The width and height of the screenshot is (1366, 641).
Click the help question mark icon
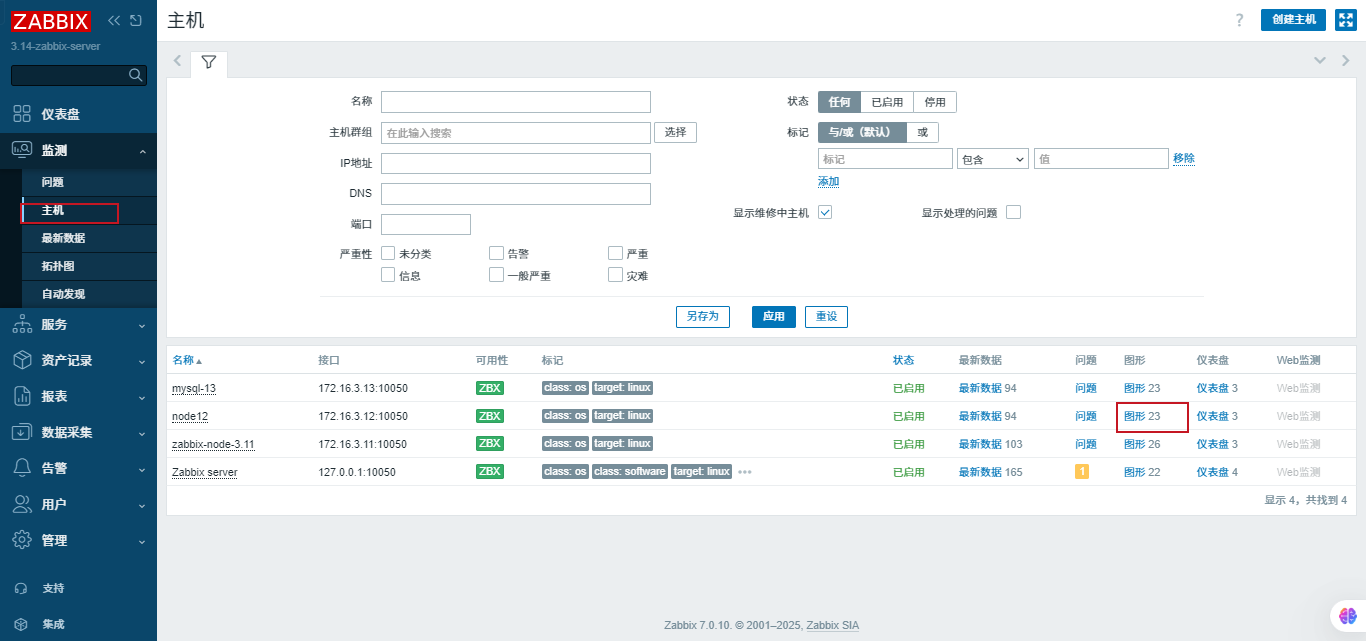point(1239,20)
